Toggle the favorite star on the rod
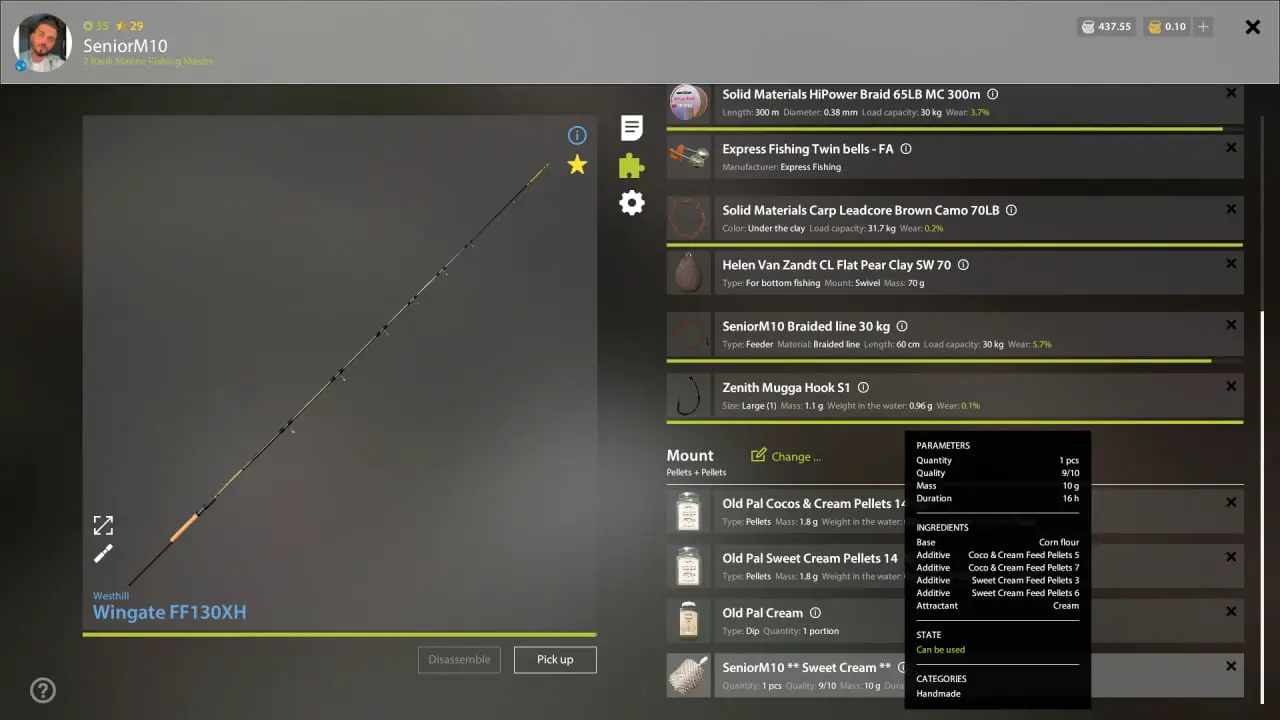This screenshot has width=1280, height=720. tap(577, 165)
